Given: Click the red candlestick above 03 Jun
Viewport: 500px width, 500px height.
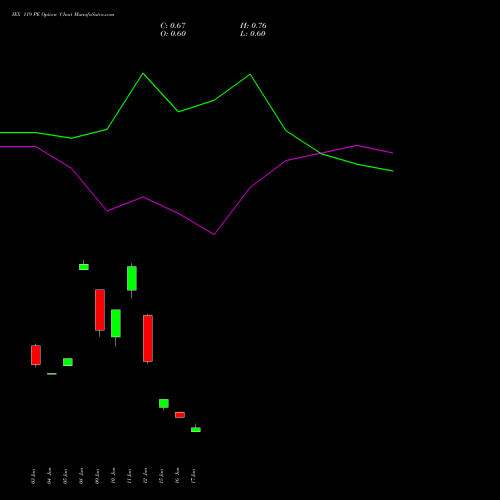Looking at the screenshot, I should [x=36, y=355].
